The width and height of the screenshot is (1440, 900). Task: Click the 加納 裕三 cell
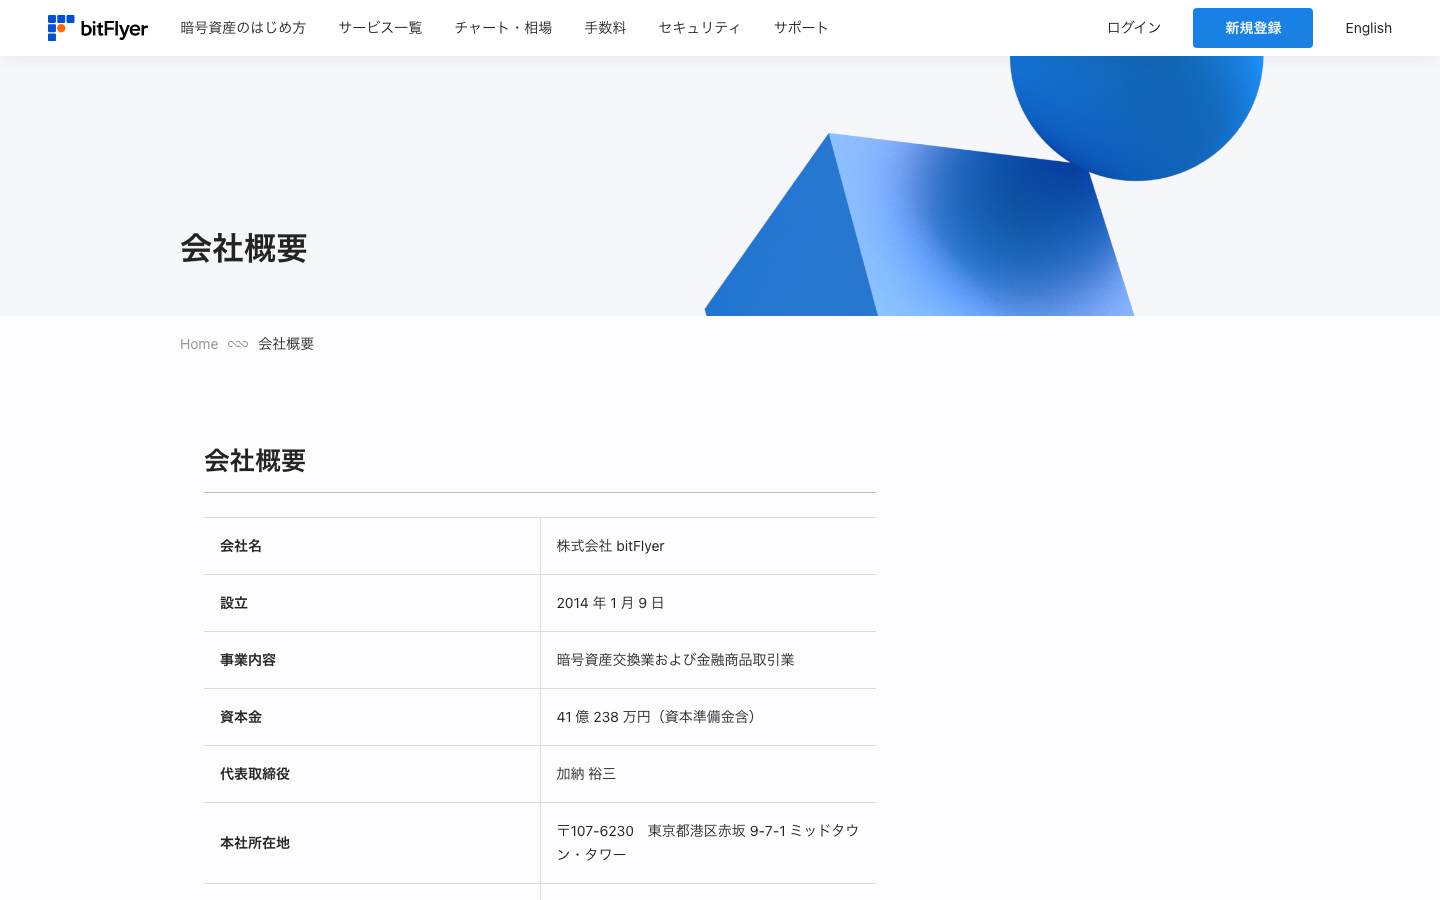(708, 774)
